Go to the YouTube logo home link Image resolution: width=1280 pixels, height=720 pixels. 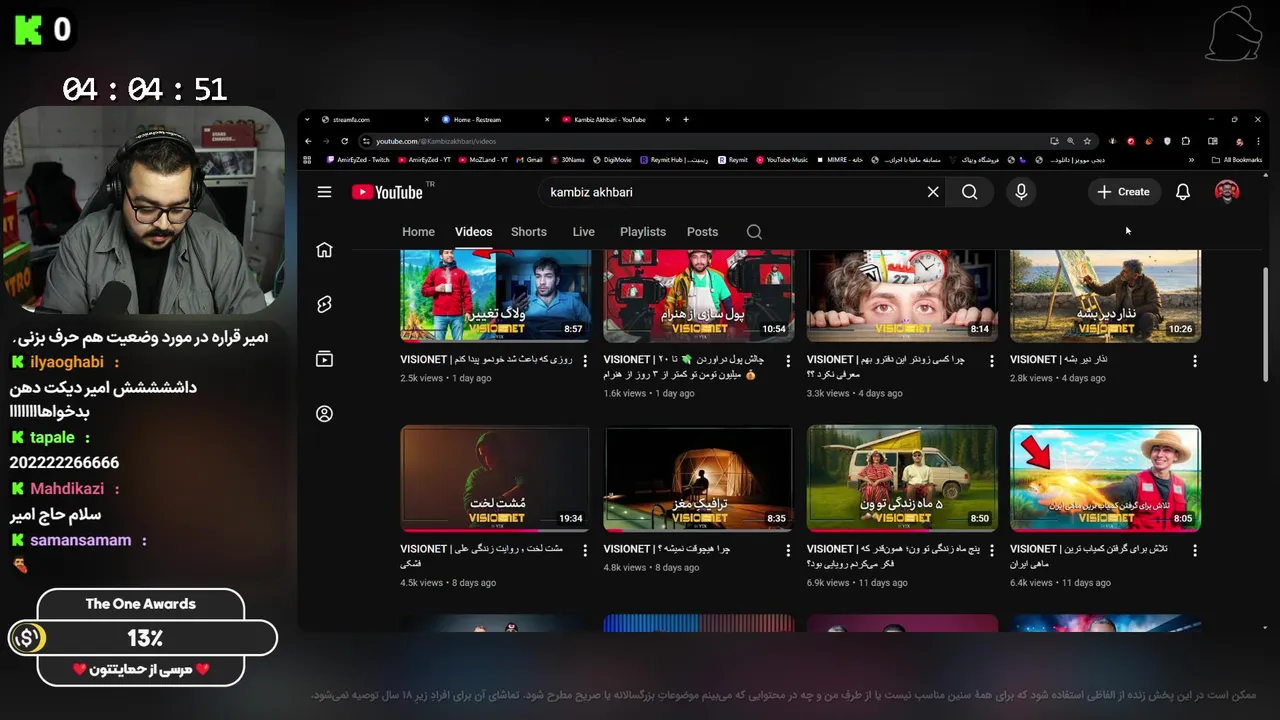point(387,192)
